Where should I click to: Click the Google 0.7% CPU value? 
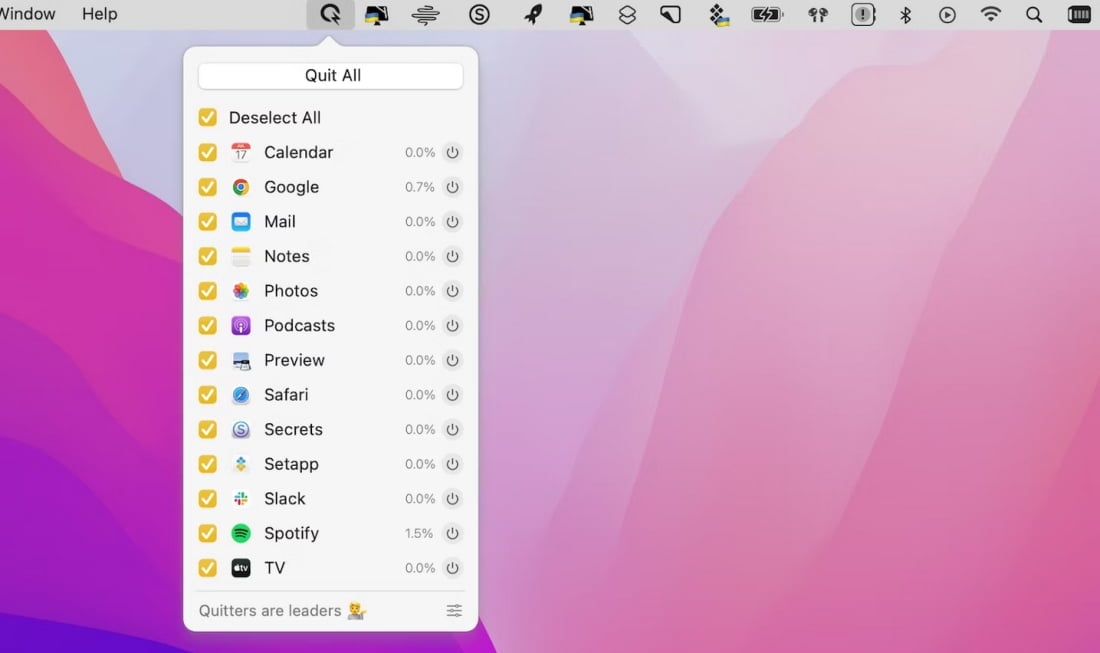tap(420, 187)
